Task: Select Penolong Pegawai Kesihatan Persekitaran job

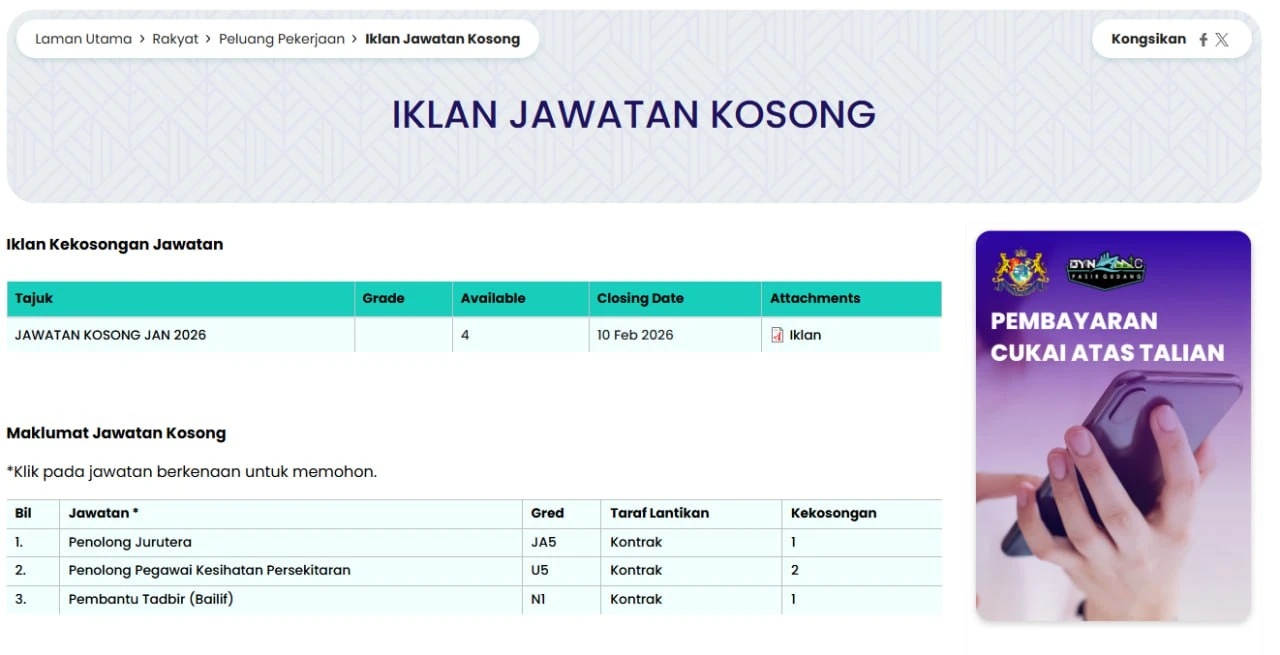Action: pyautogui.click(x=209, y=570)
